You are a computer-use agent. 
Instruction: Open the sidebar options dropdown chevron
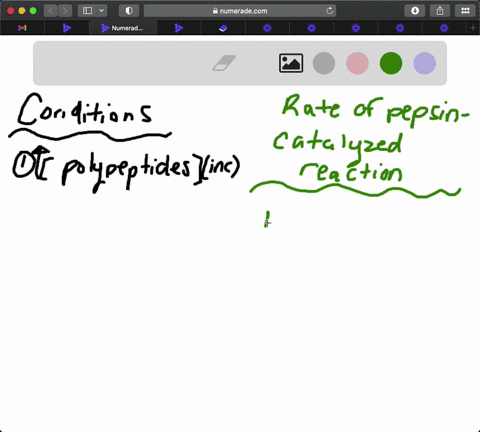point(102,11)
